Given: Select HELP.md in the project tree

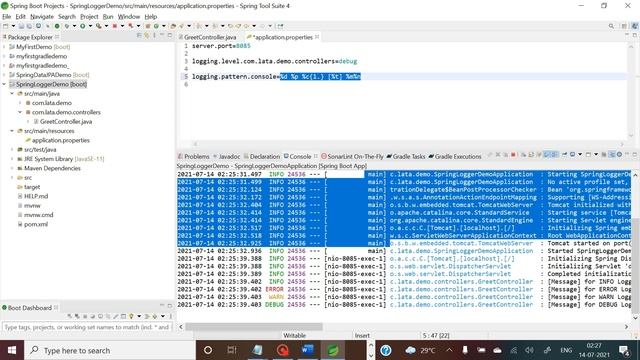Looking at the screenshot, I should pos(36,196).
